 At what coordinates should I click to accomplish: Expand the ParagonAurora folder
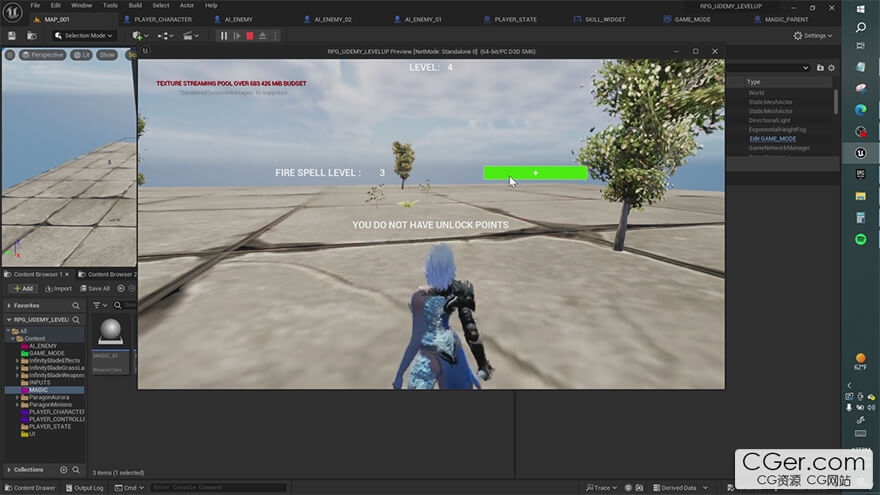coord(17,397)
